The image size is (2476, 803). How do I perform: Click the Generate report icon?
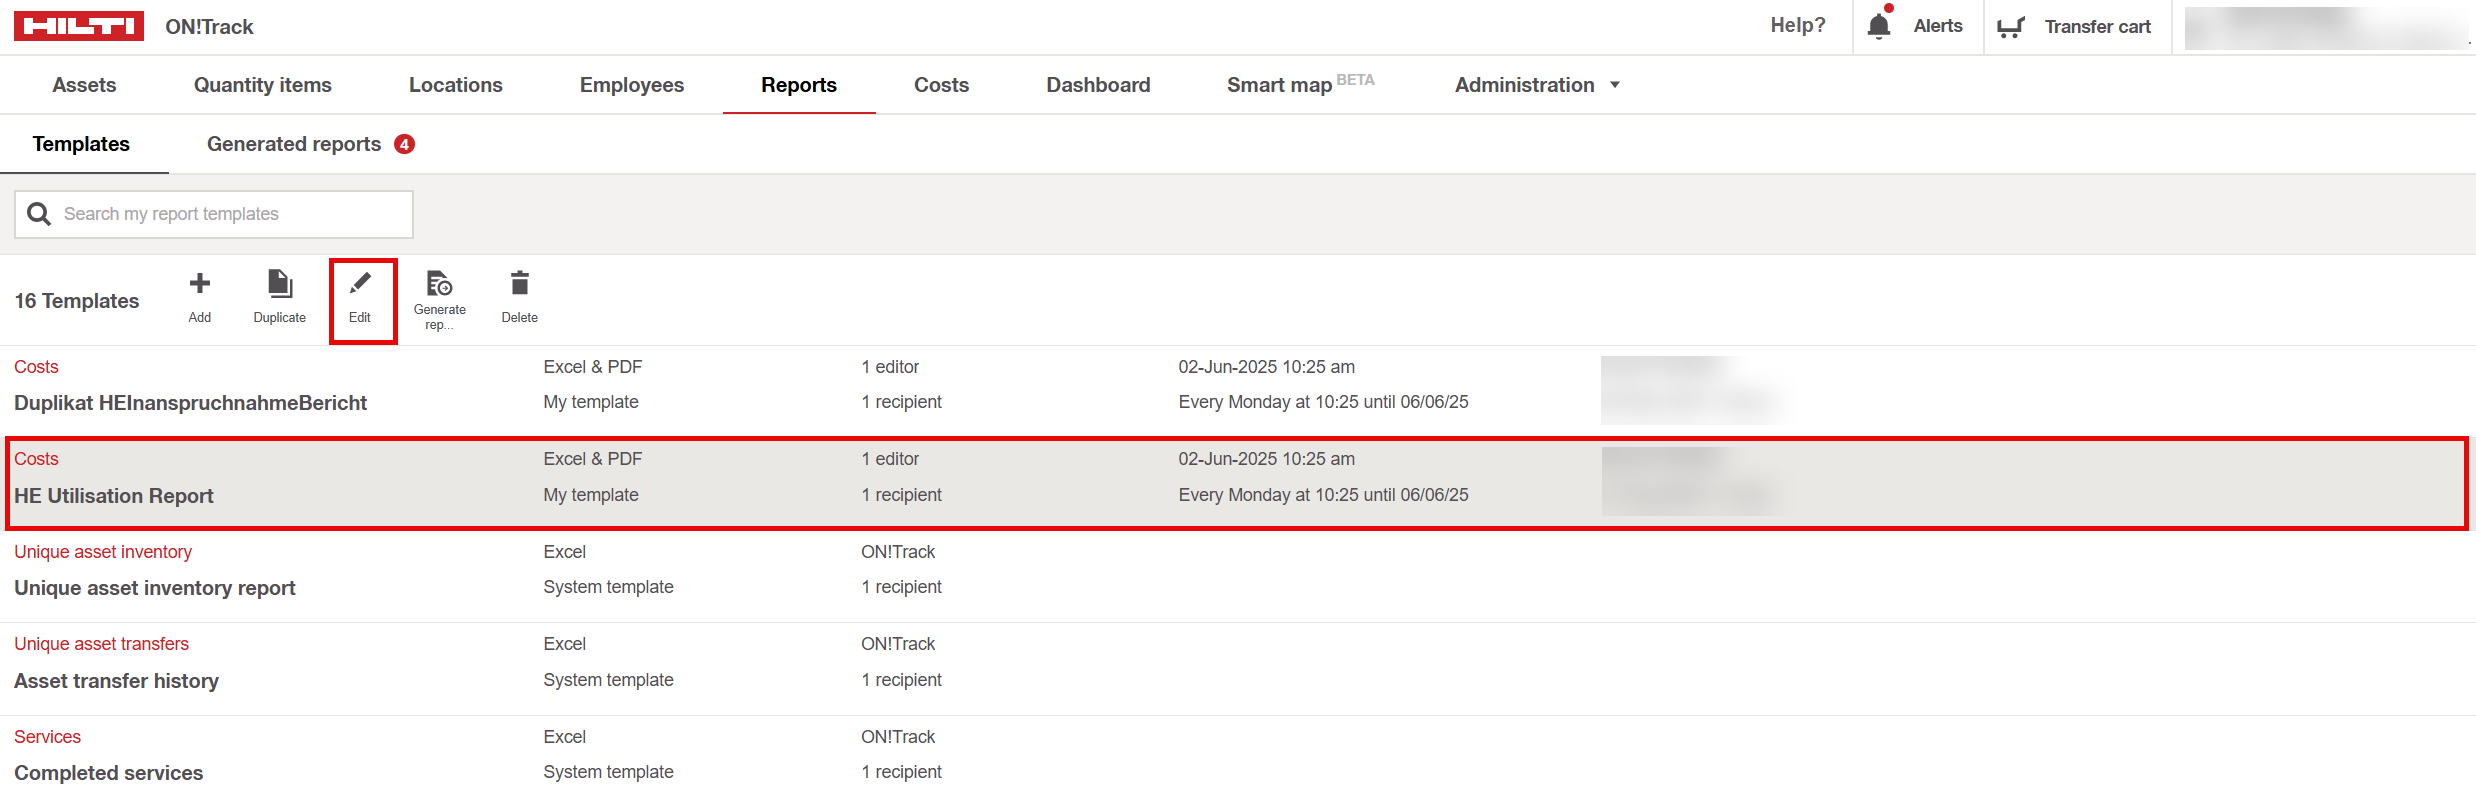pyautogui.click(x=439, y=285)
